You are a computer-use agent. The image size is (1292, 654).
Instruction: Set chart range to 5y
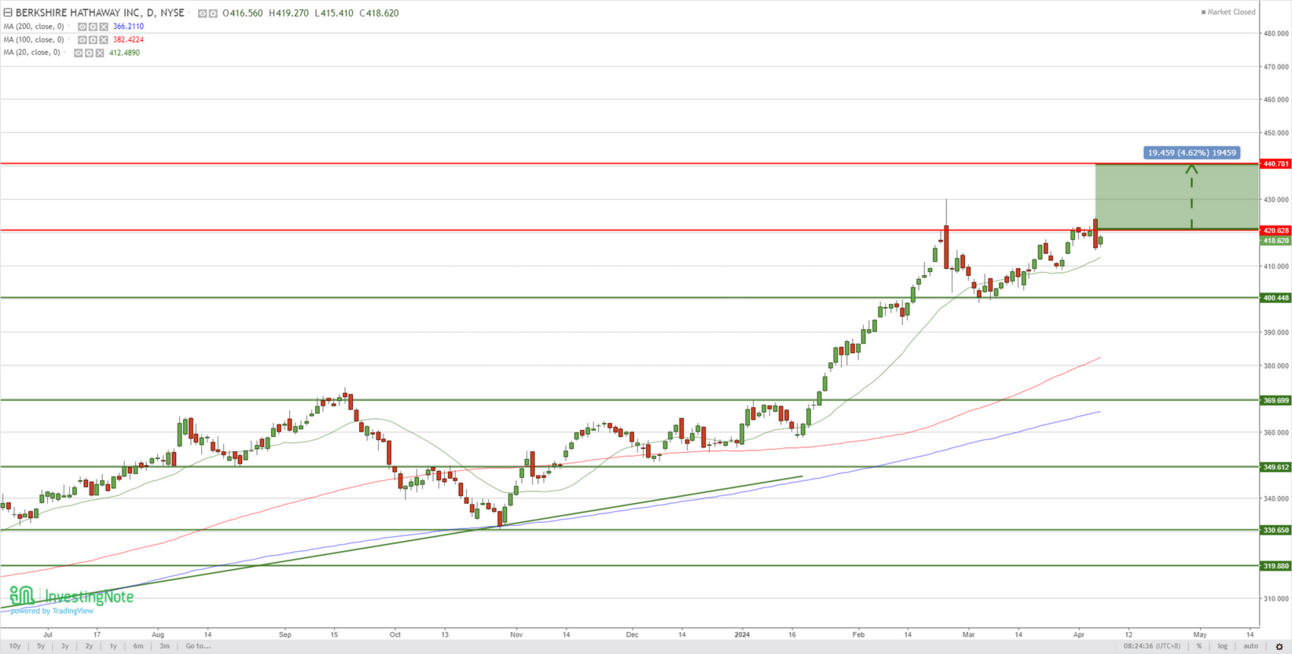tap(41, 646)
